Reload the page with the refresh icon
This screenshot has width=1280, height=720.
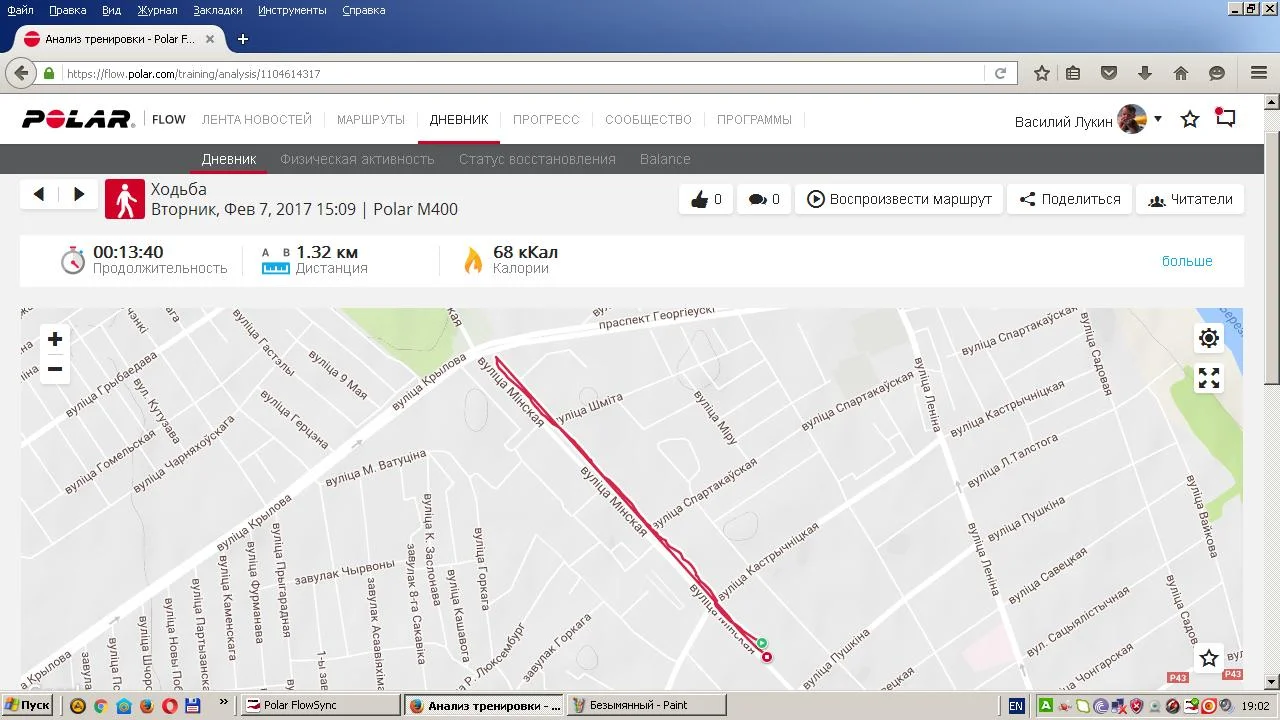1000,73
